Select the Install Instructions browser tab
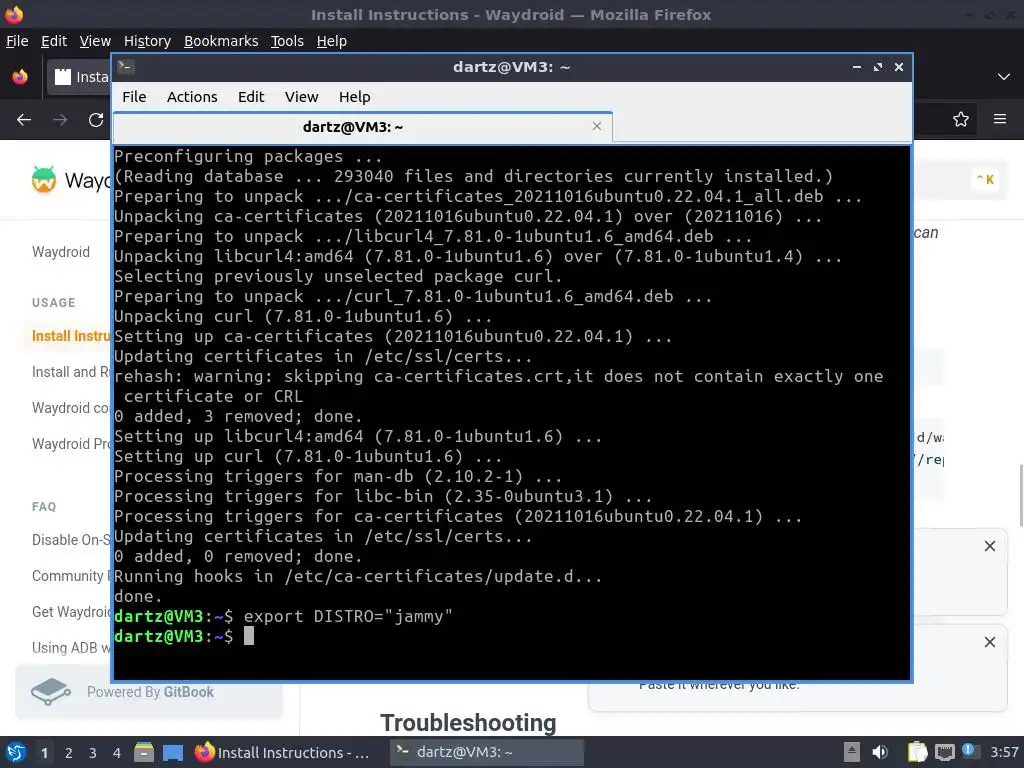 (x=79, y=77)
